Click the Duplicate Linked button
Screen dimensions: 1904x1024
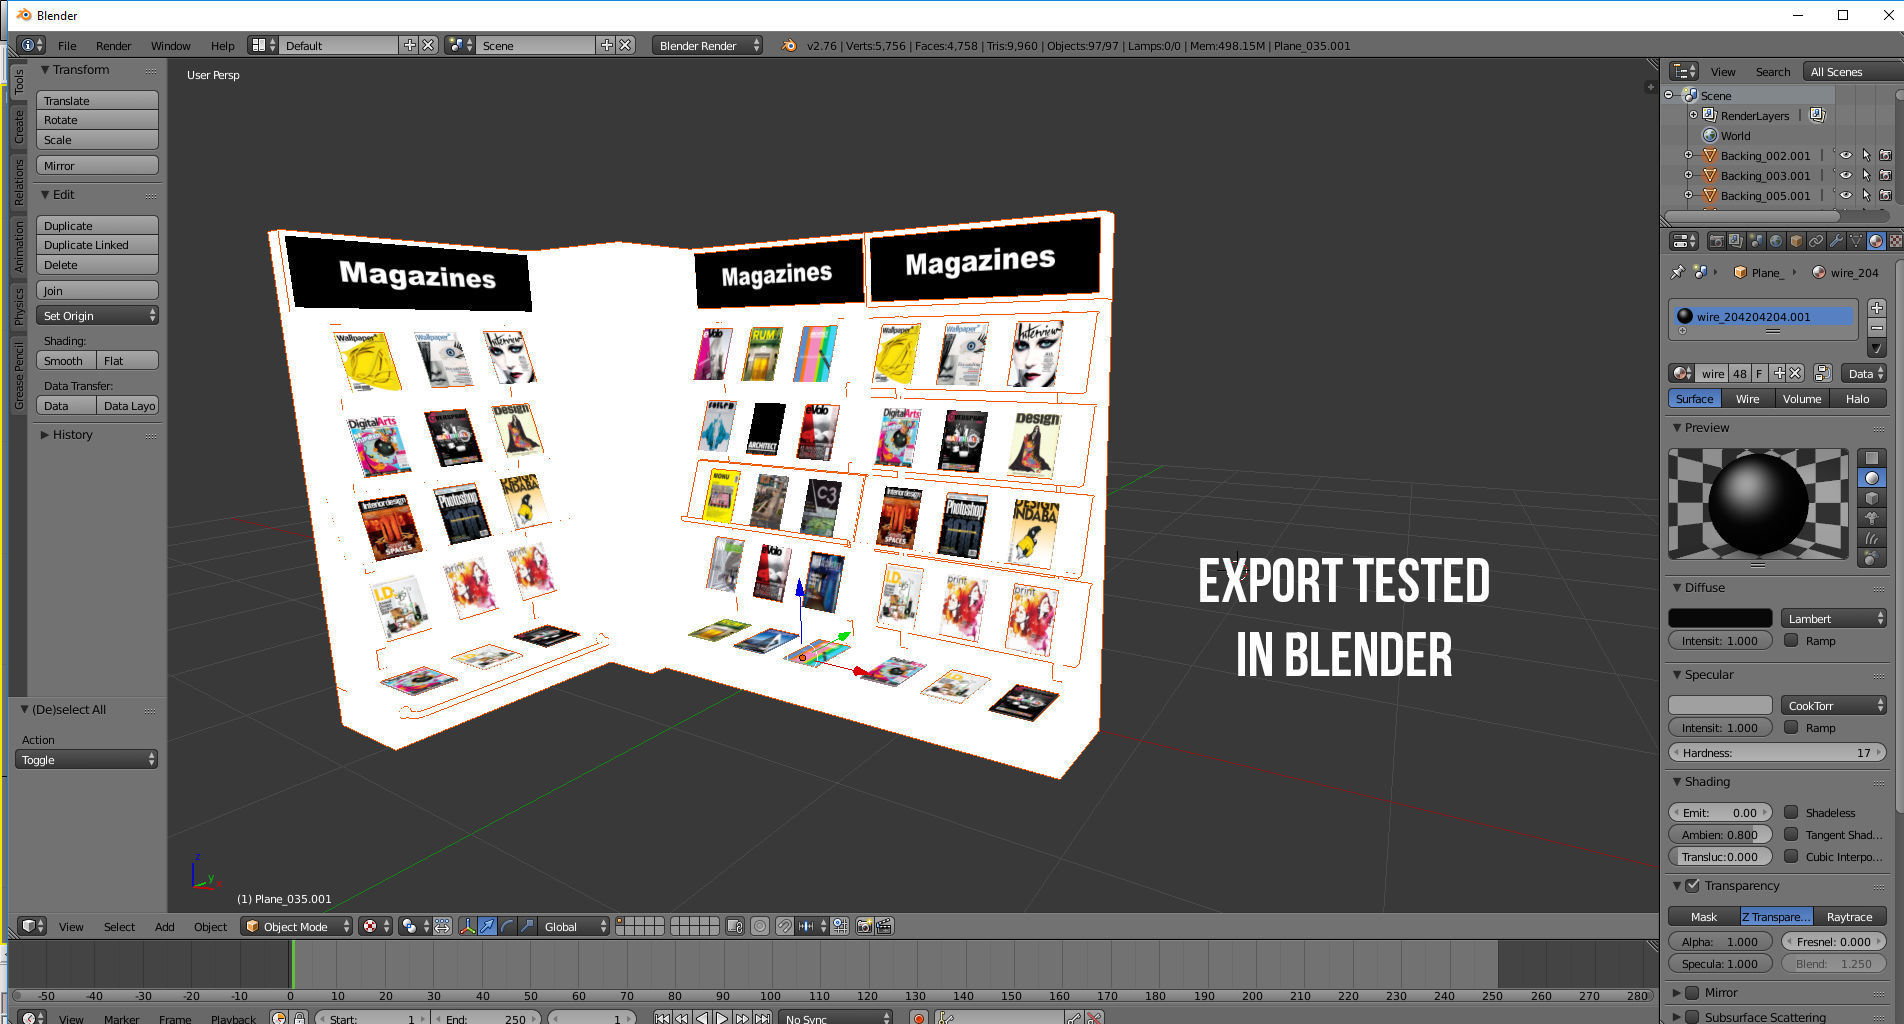pyautogui.click(x=97, y=245)
